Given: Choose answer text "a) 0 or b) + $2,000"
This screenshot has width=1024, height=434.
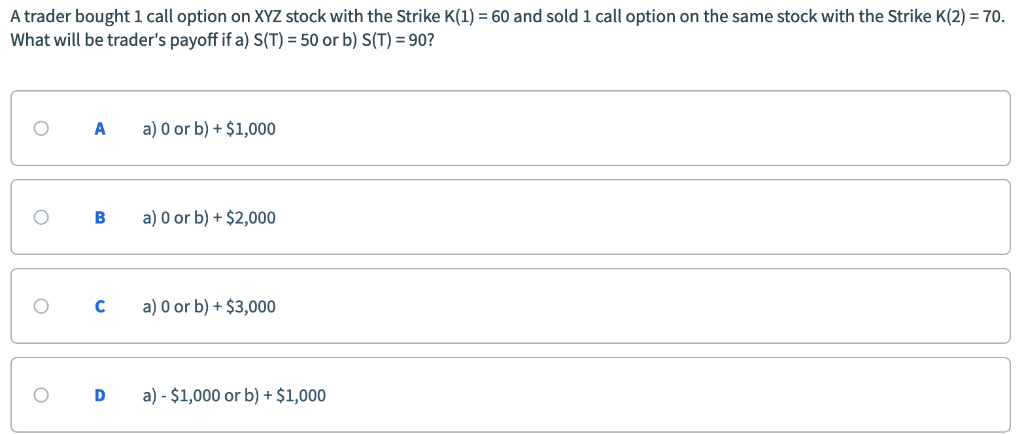Looking at the screenshot, I should [209, 218].
